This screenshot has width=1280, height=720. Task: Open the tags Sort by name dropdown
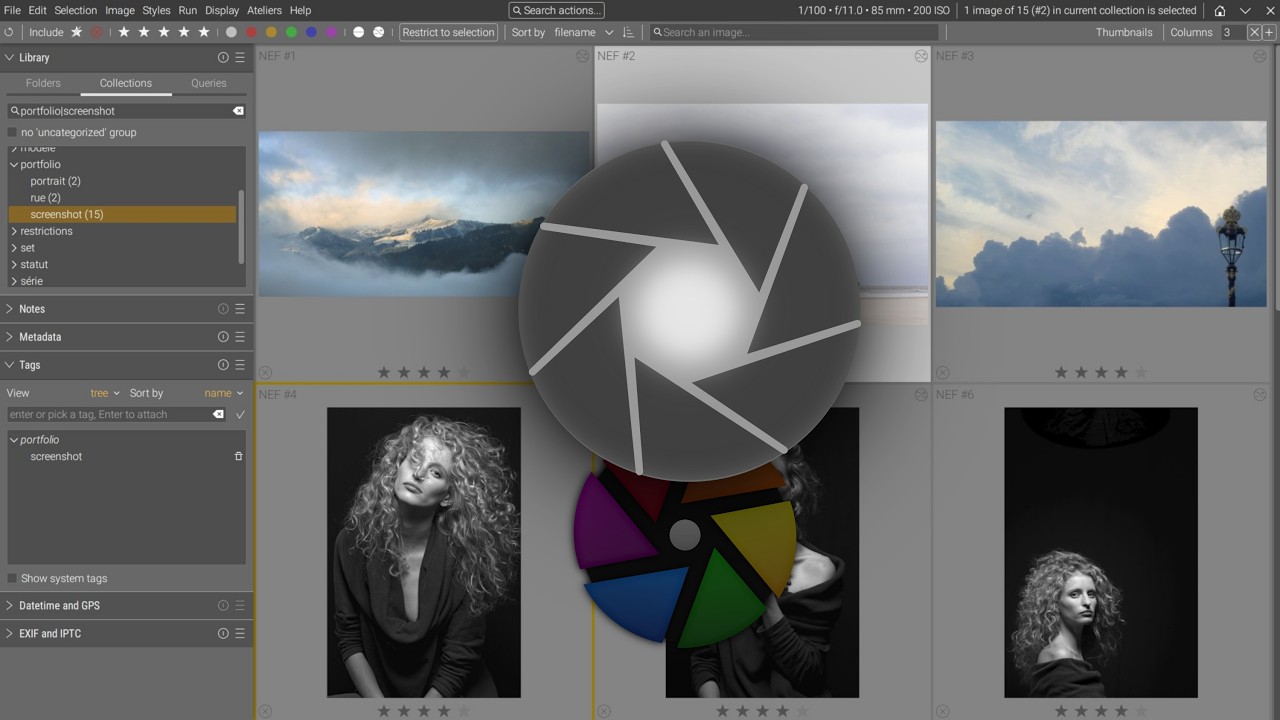pos(224,393)
